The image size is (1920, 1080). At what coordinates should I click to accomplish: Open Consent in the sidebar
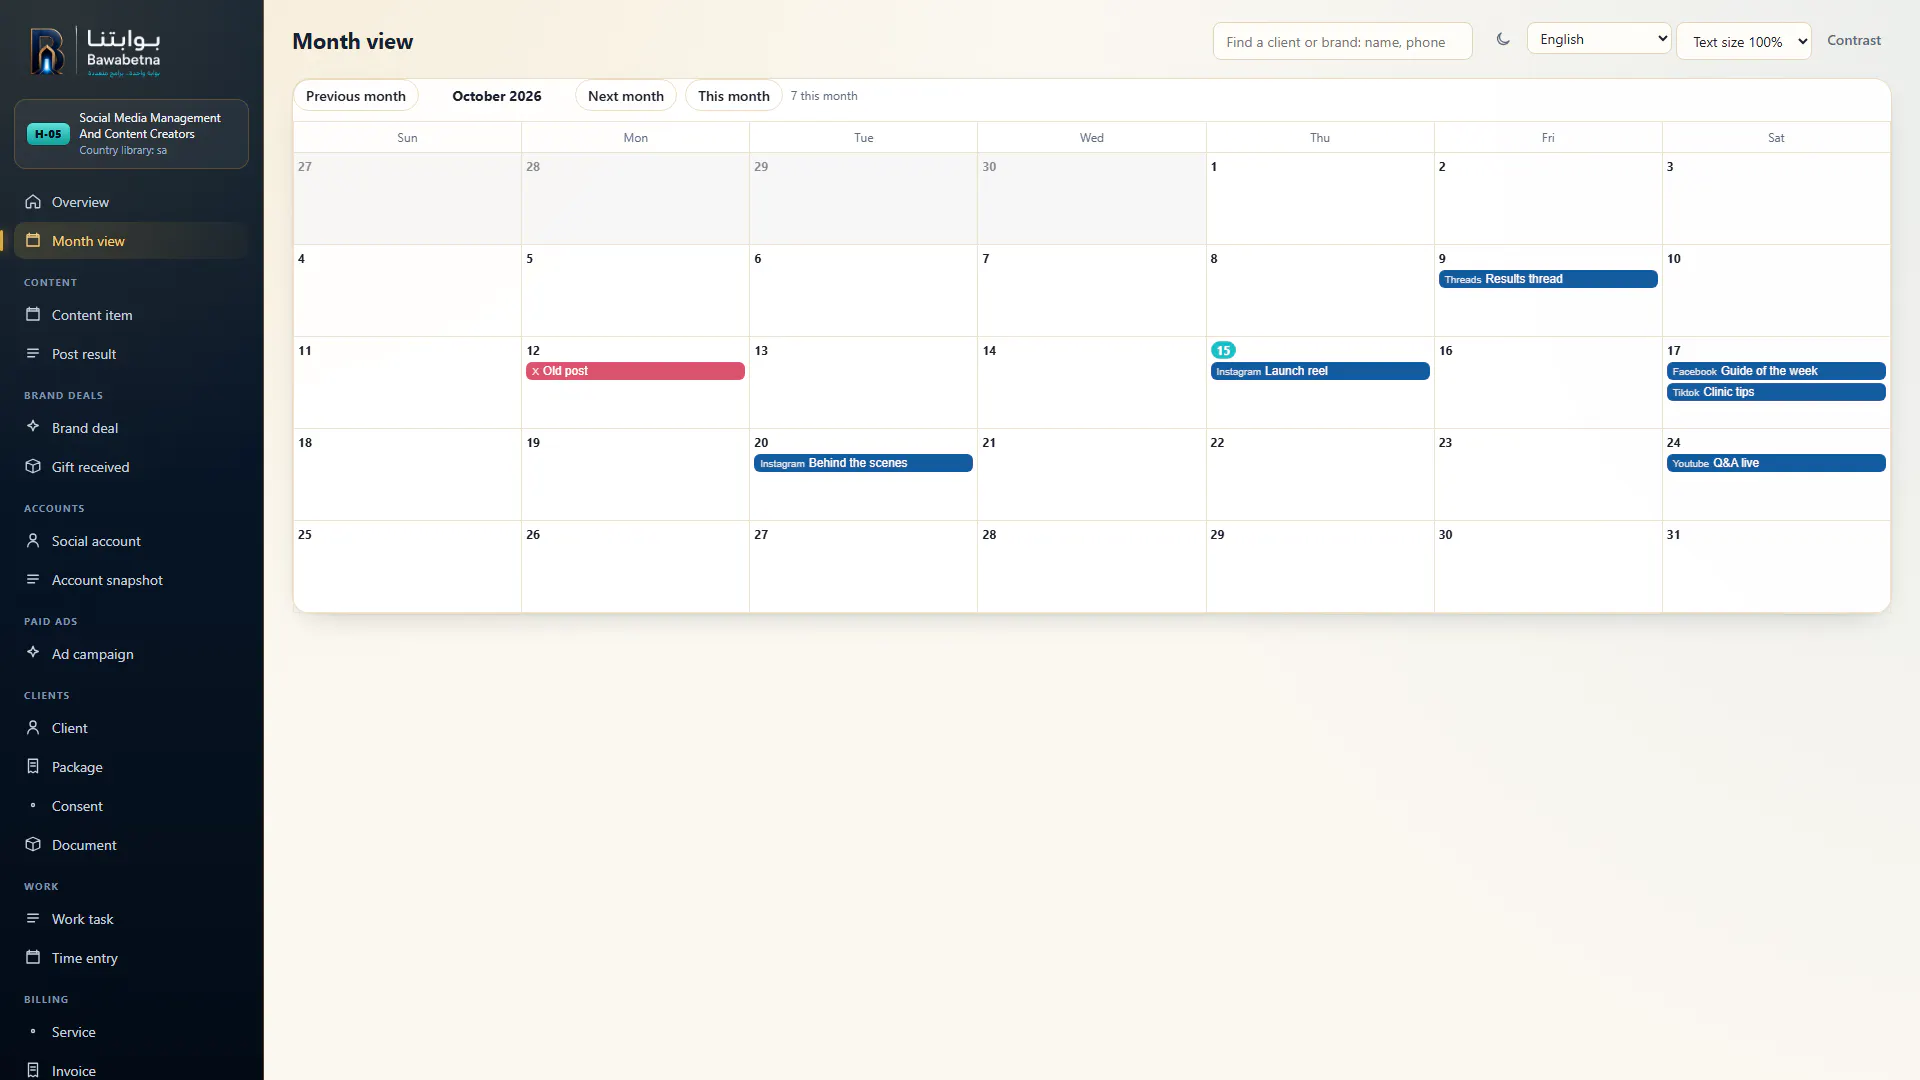tap(132, 806)
